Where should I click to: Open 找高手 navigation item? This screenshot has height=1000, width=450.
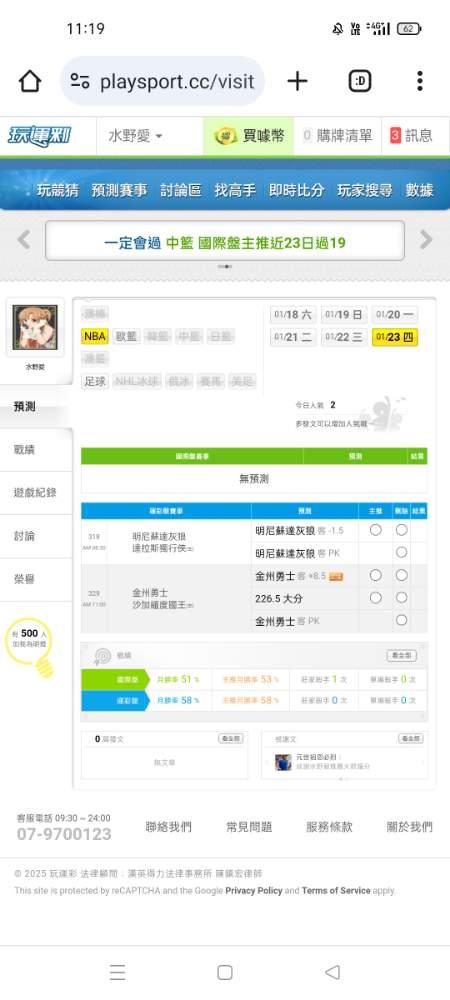pos(235,190)
